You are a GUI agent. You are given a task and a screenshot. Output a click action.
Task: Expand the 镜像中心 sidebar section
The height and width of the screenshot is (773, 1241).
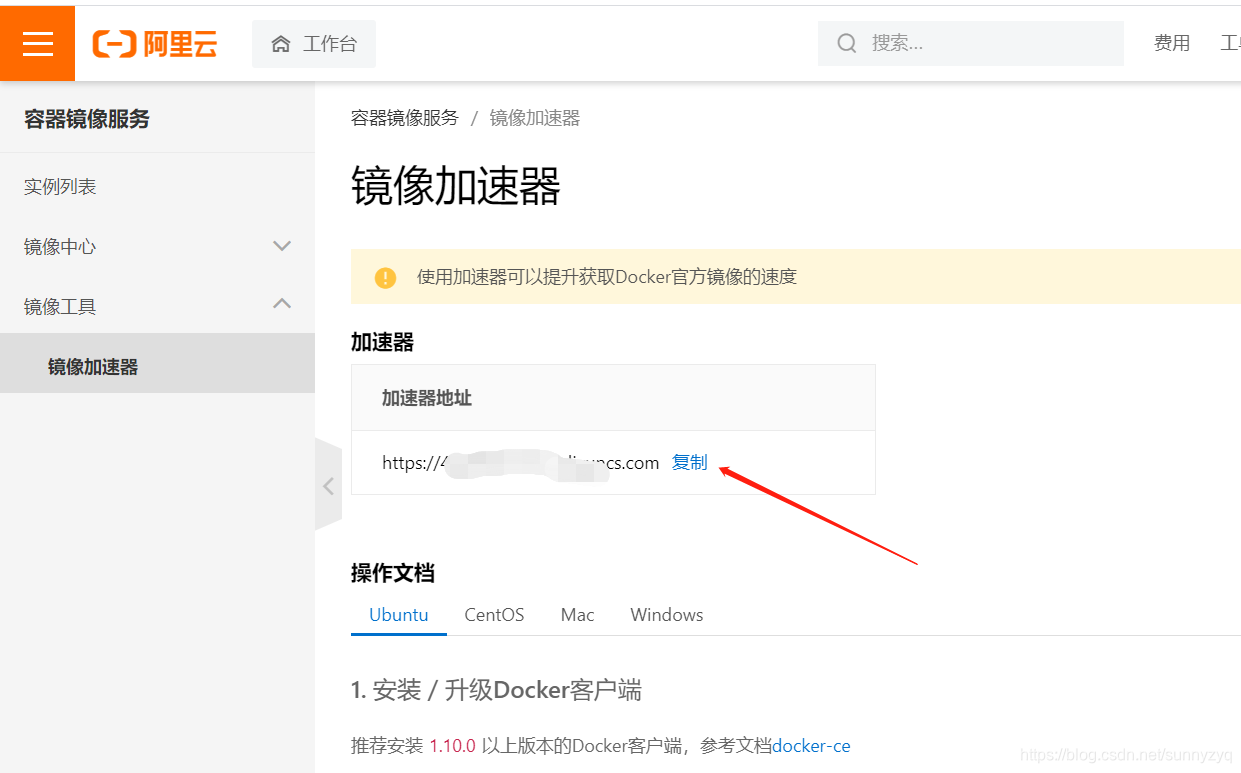(x=157, y=247)
